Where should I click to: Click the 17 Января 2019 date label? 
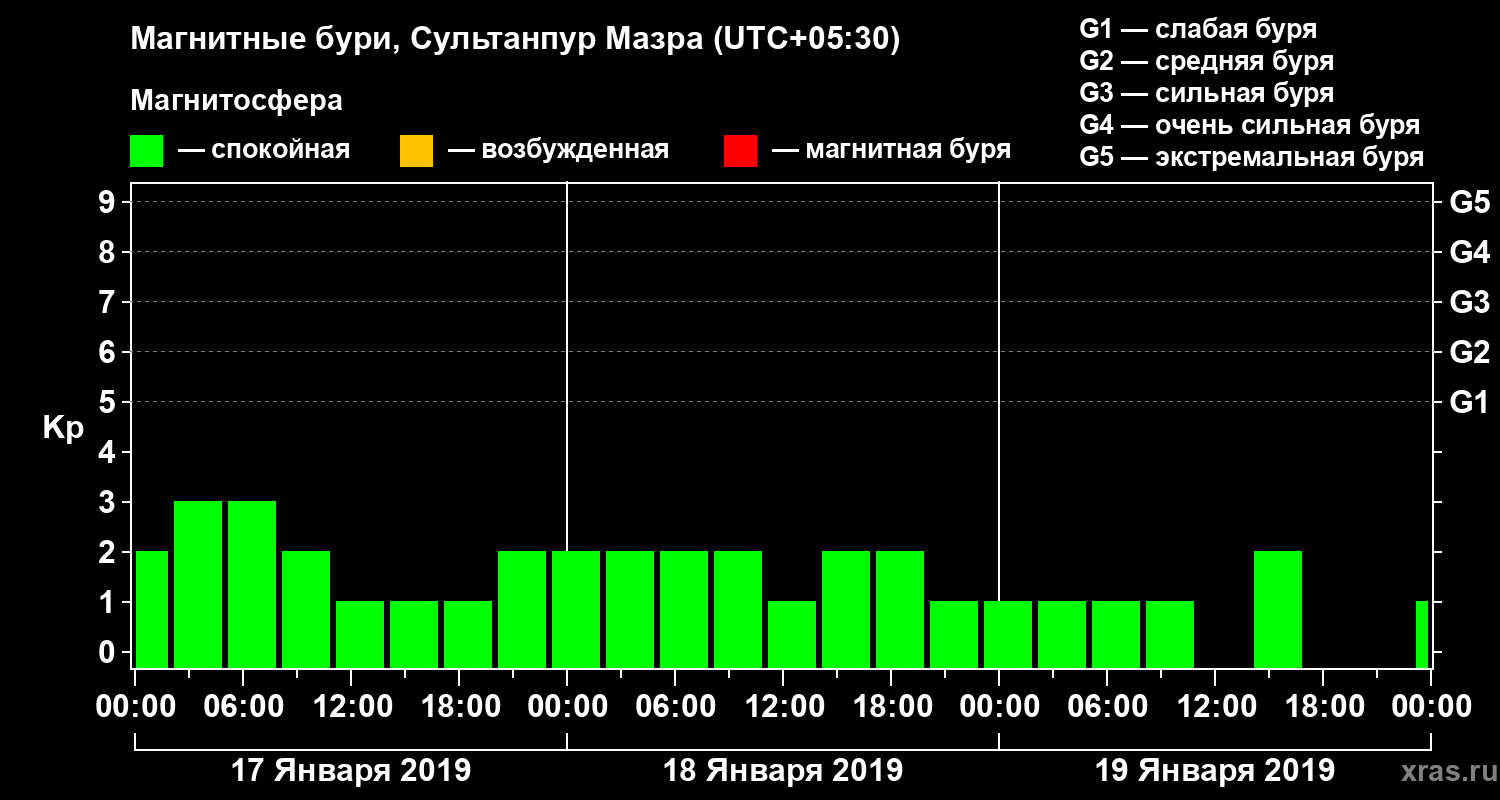pos(351,770)
